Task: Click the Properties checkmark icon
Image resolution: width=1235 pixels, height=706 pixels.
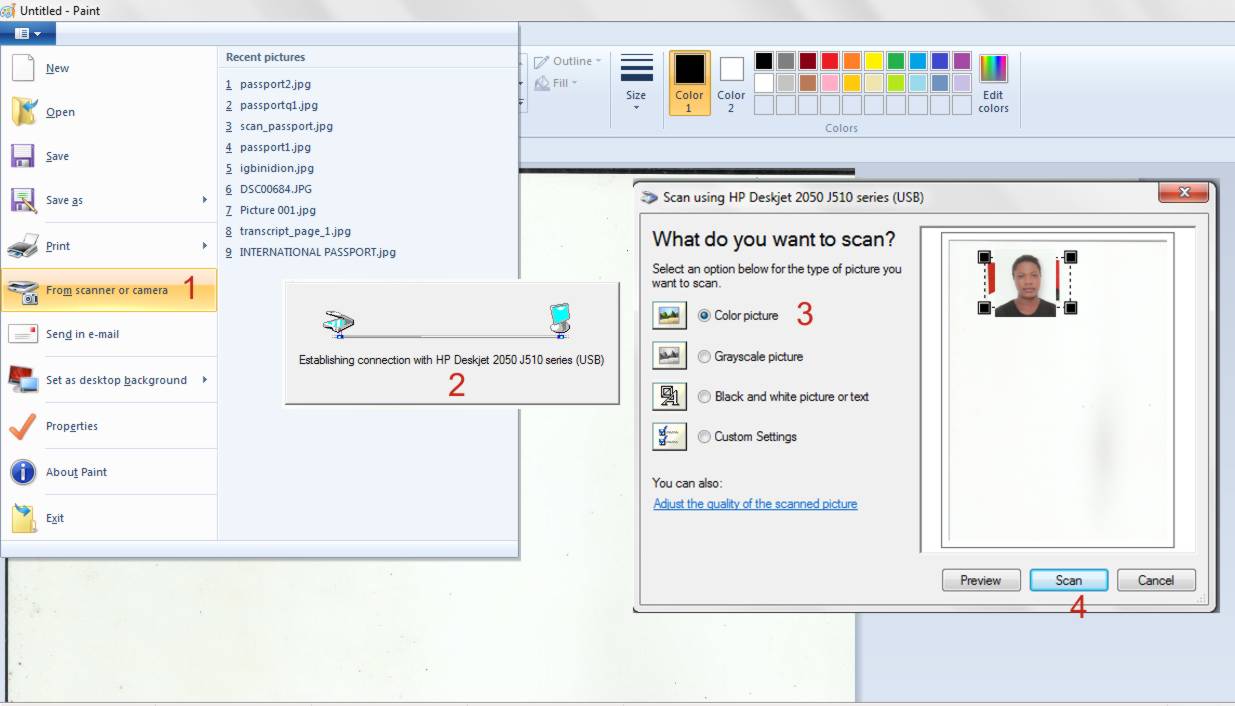Action: 23,426
